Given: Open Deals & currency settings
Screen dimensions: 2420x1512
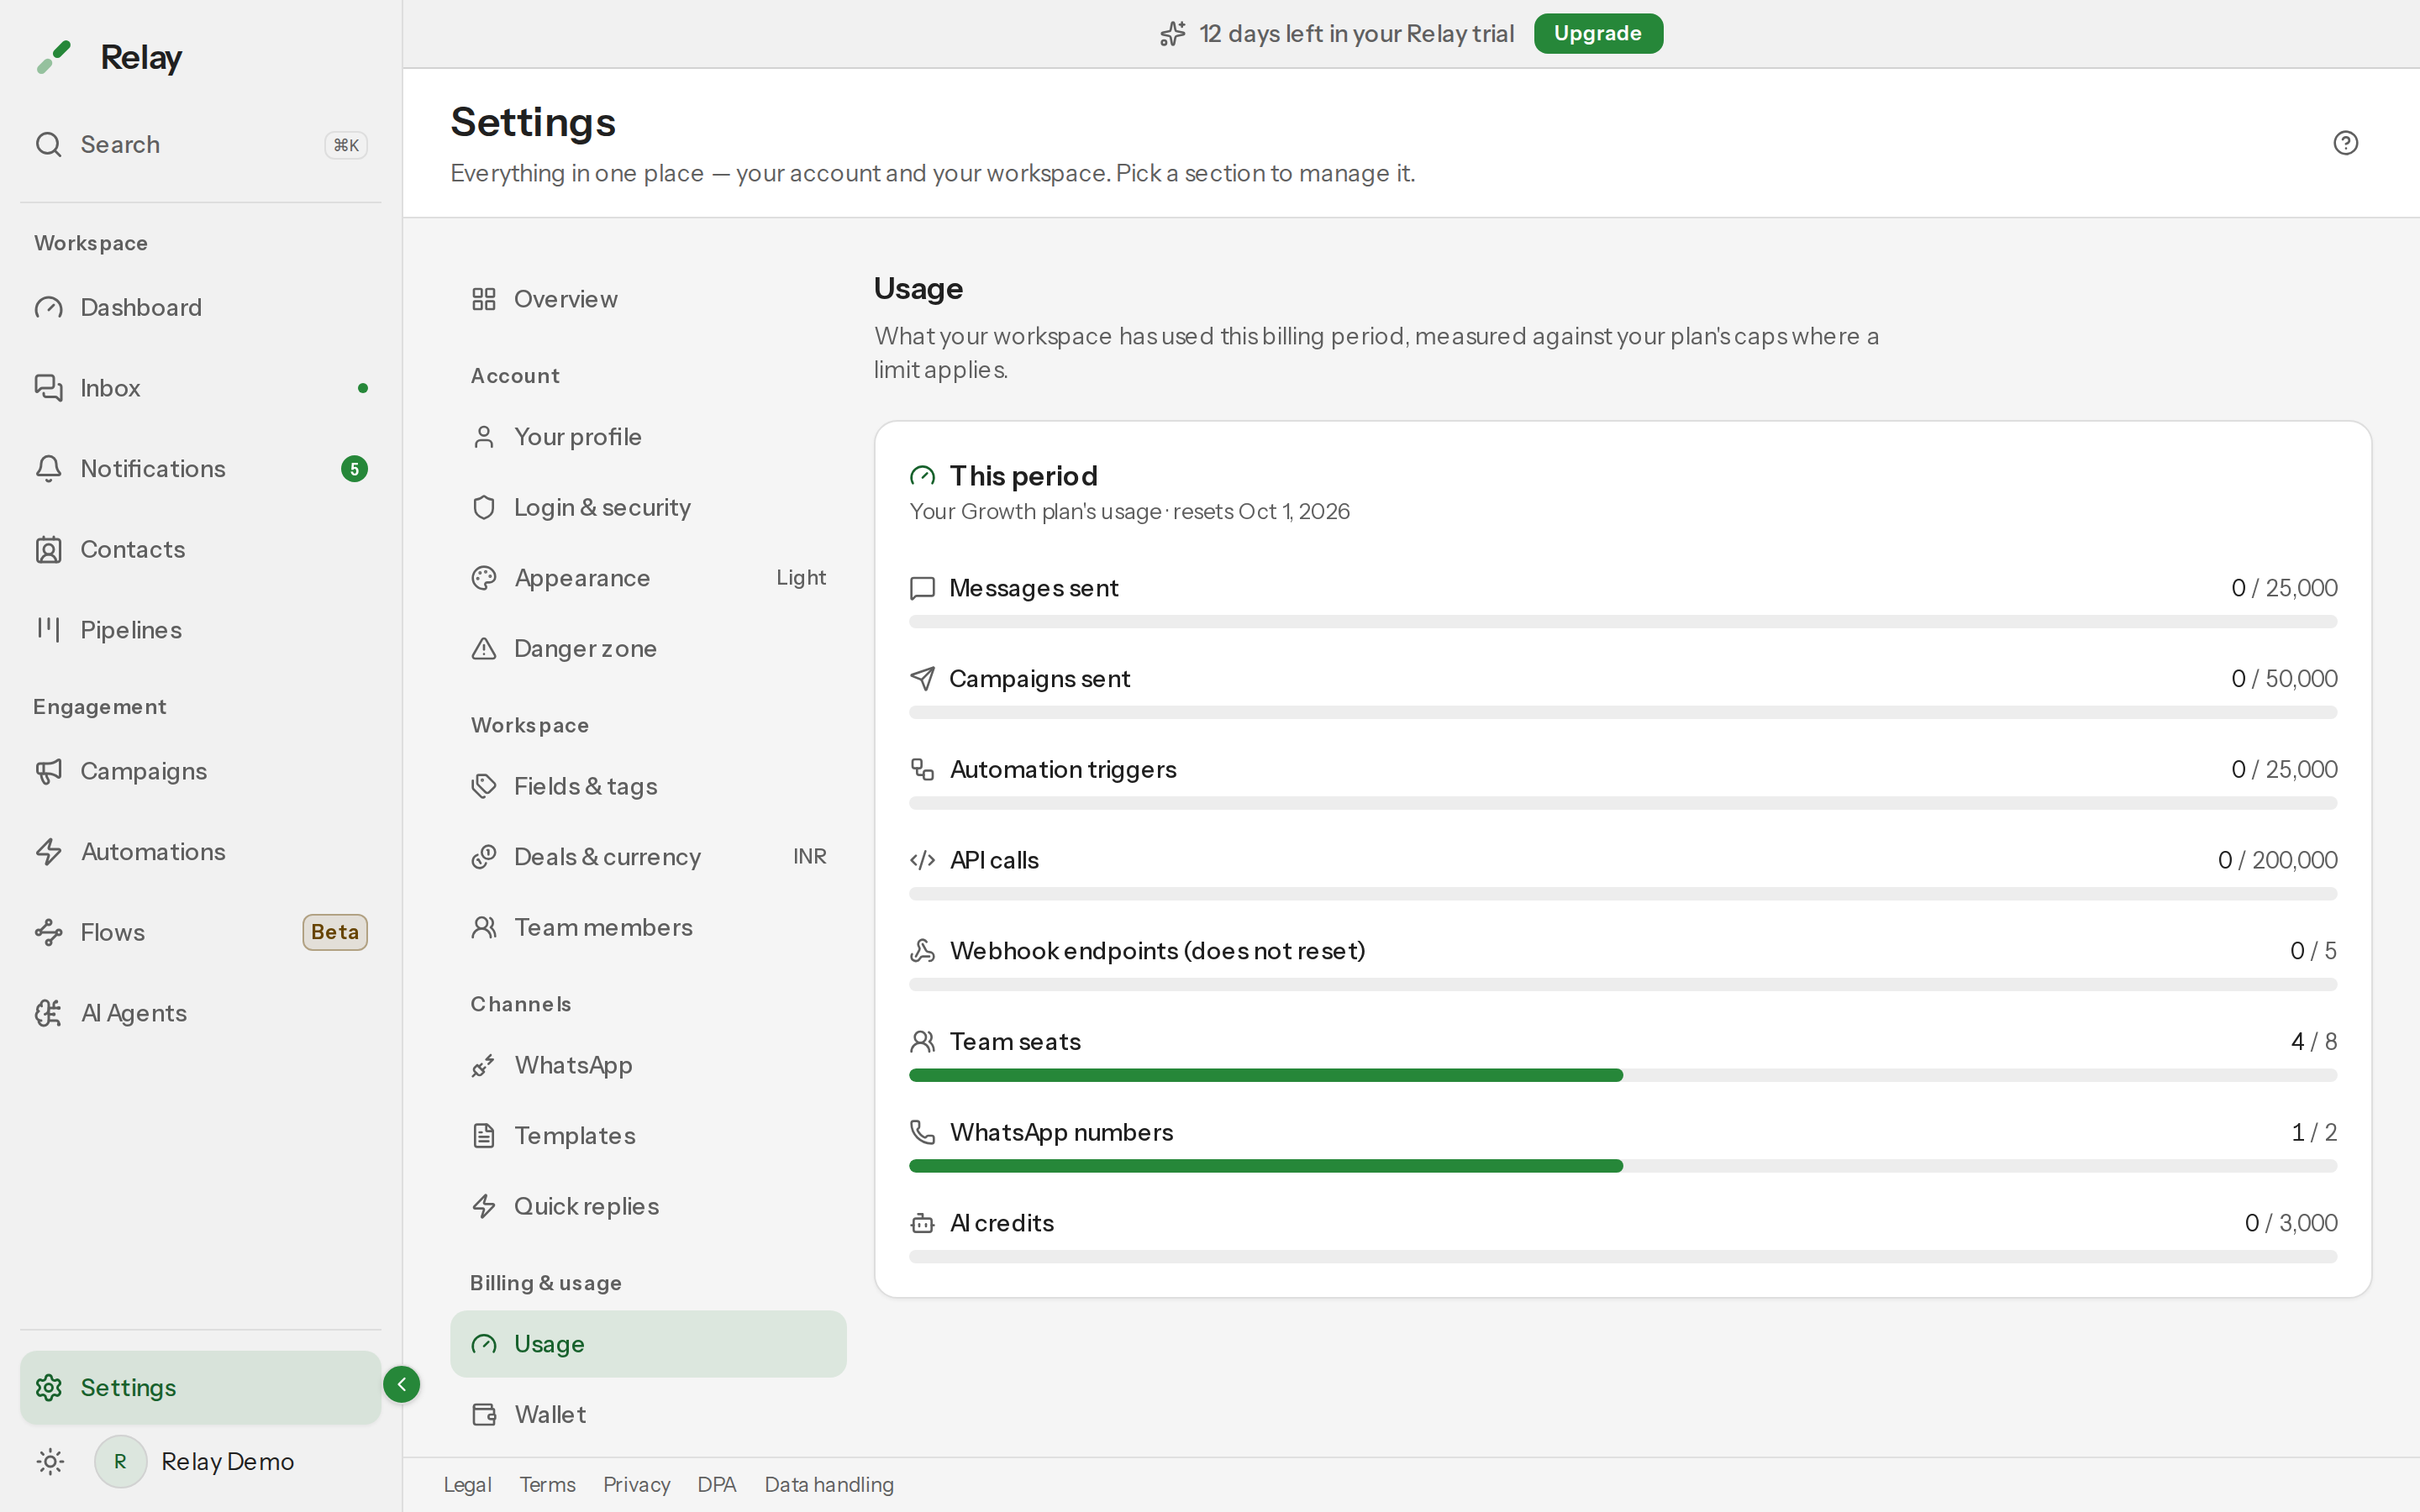Looking at the screenshot, I should 648,857.
